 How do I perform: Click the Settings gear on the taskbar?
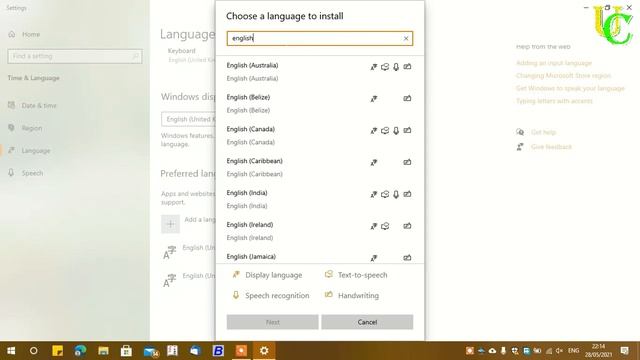point(264,351)
